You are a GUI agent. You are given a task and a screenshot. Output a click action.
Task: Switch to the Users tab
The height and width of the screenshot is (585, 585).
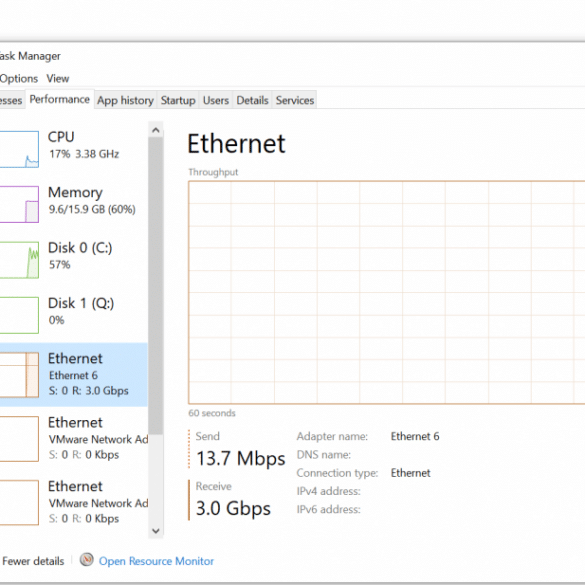[216, 100]
